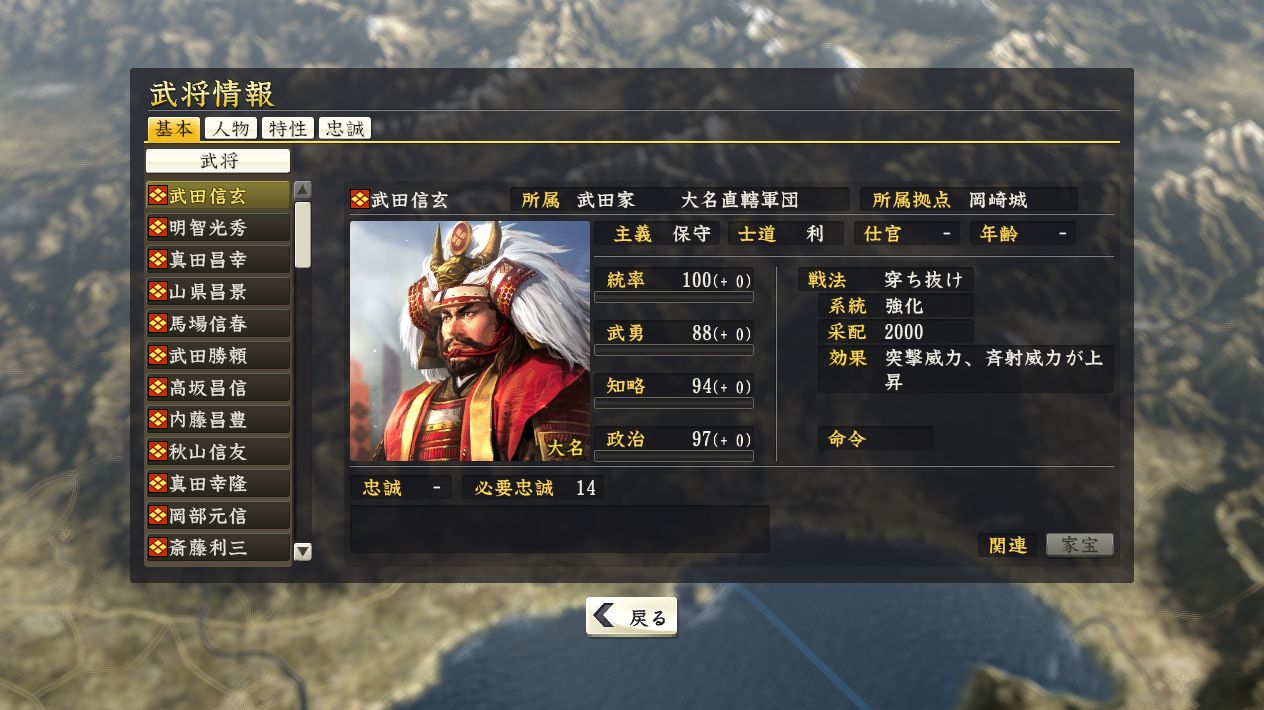Select 高坂昌信 in the officer list
Image resolution: width=1264 pixels, height=710 pixels.
click(218, 387)
